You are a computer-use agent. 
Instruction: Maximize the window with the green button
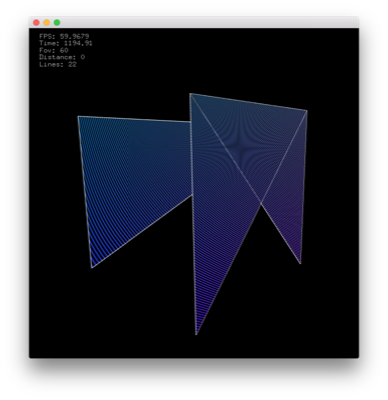click(x=57, y=23)
